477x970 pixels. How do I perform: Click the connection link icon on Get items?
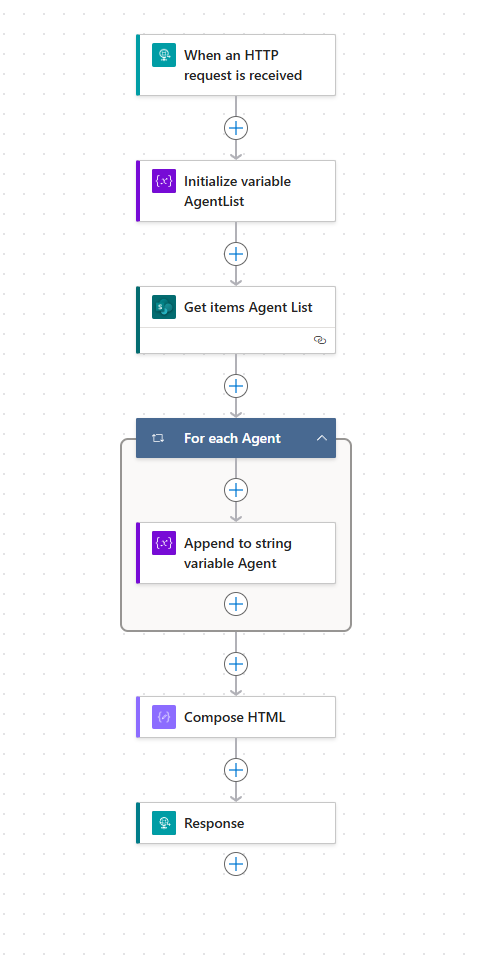pyautogui.click(x=320, y=340)
